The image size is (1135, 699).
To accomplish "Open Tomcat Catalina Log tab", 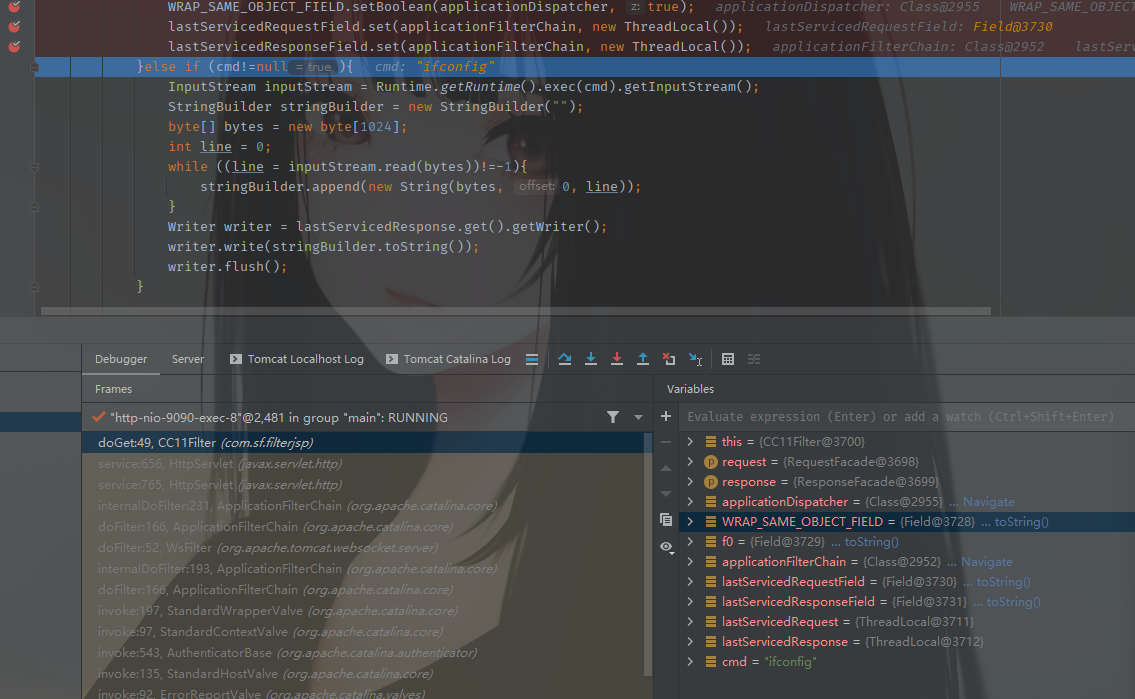I will 449,360.
